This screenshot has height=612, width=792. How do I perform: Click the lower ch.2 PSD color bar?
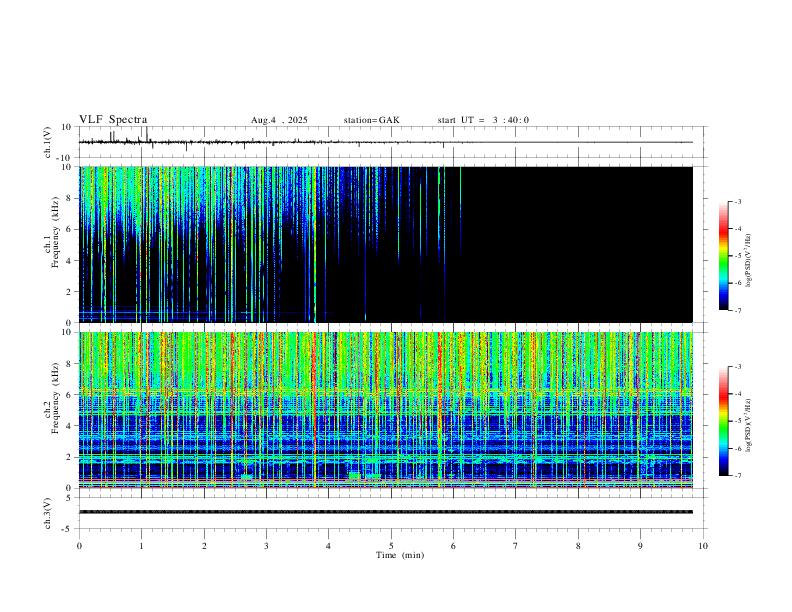pyautogui.click(x=724, y=421)
